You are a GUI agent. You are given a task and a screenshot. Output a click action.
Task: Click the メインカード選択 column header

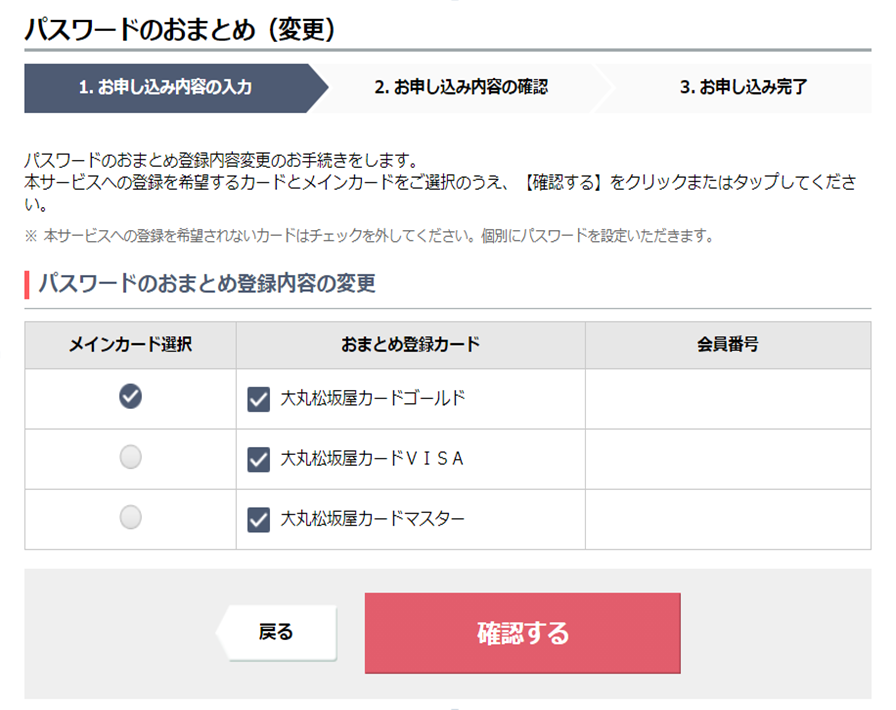point(130,345)
